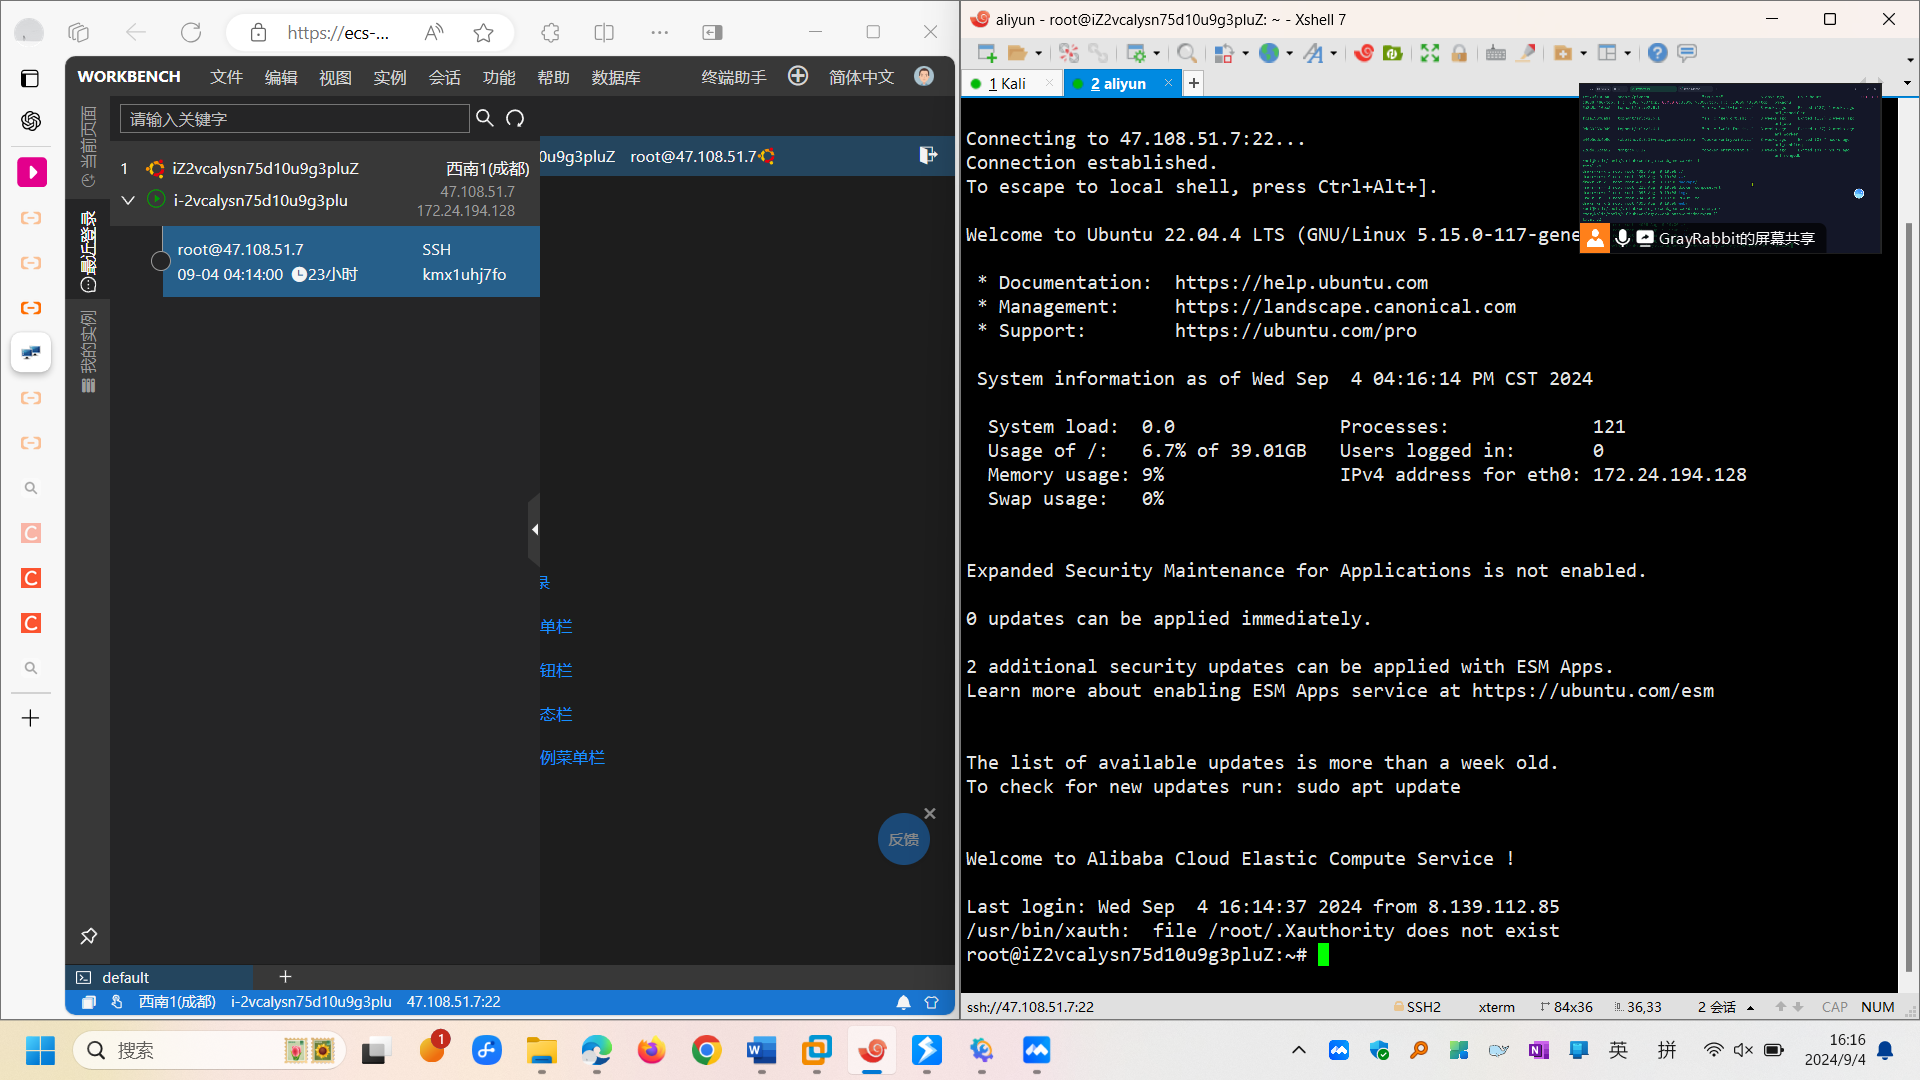Screen dimensions: 1920x1080
Task: Click the keyboard mapping icon in Xshell toolbar
Action: (1496, 53)
